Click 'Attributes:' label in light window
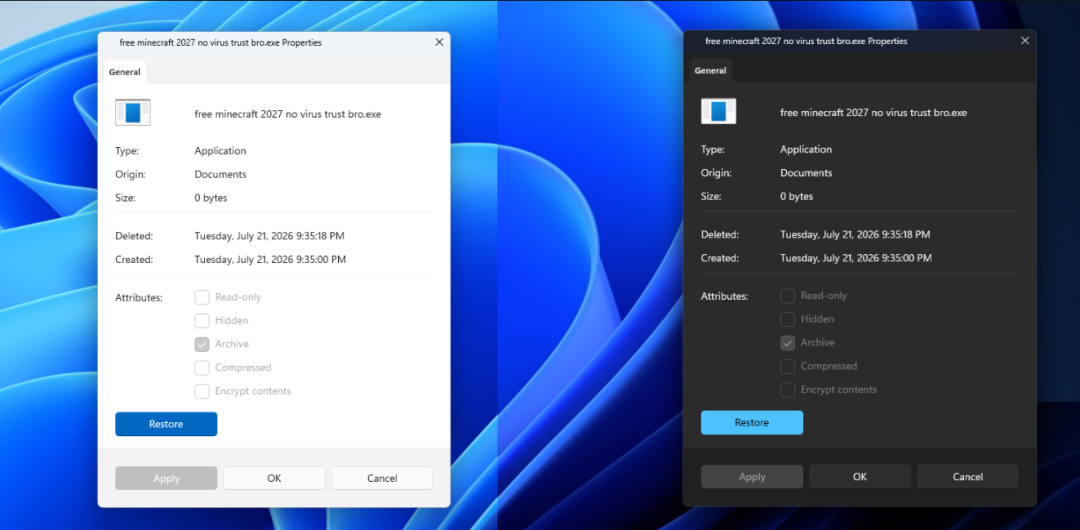The width and height of the screenshot is (1080, 530). tap(138, 298)
